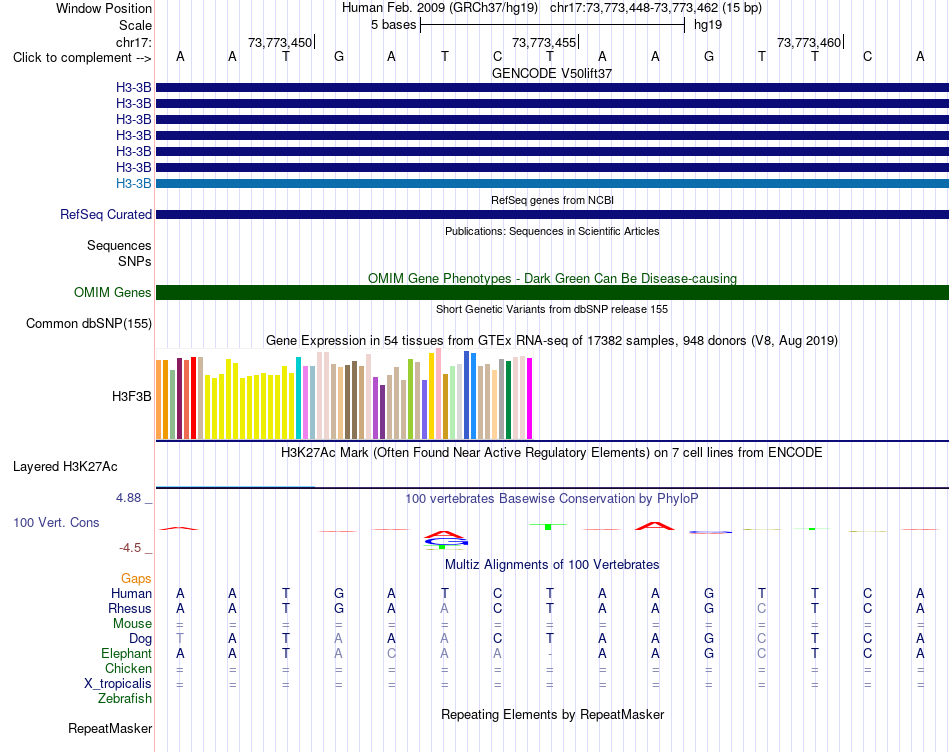Image resolution: width=950 pixels, height=752 pixels.
Task: Click 'Human Feb. 2009 (GRCh37/hg19)' assembly text
Action: (440, 8)
